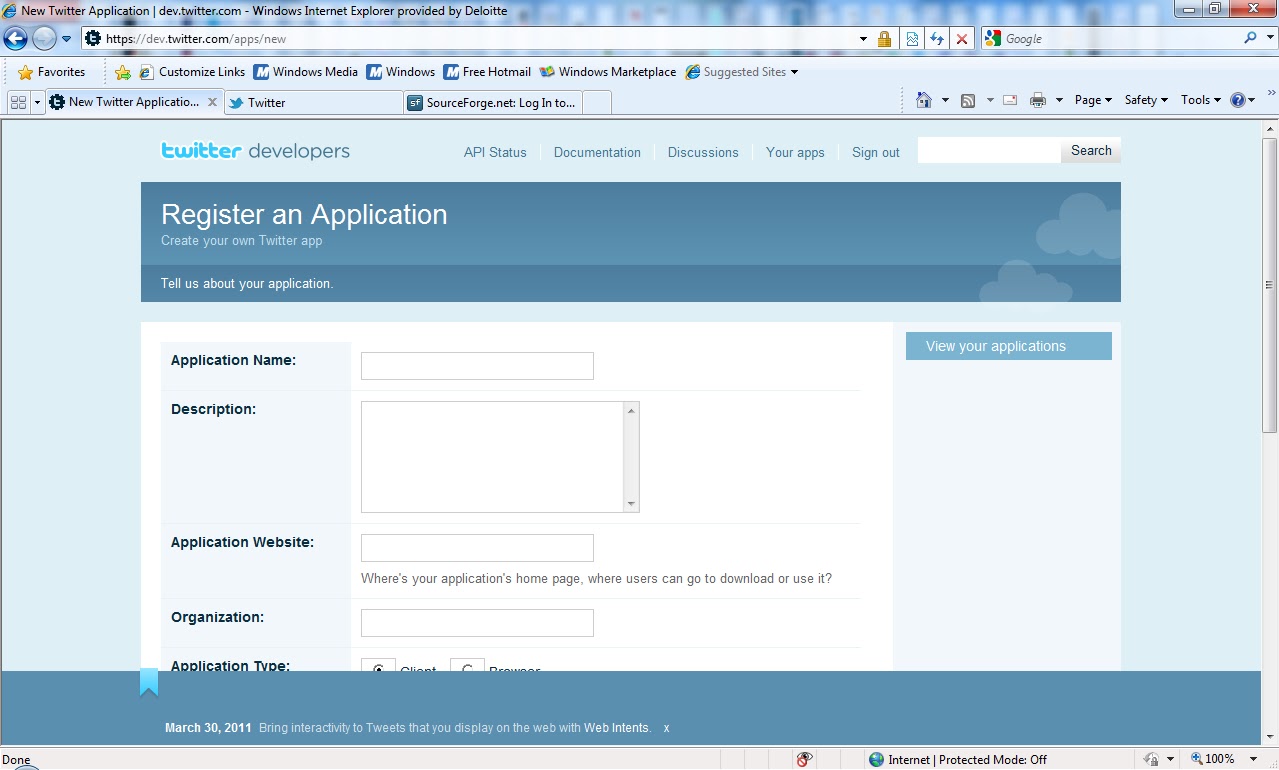Focus the Organization field

(x=477, y=623)
